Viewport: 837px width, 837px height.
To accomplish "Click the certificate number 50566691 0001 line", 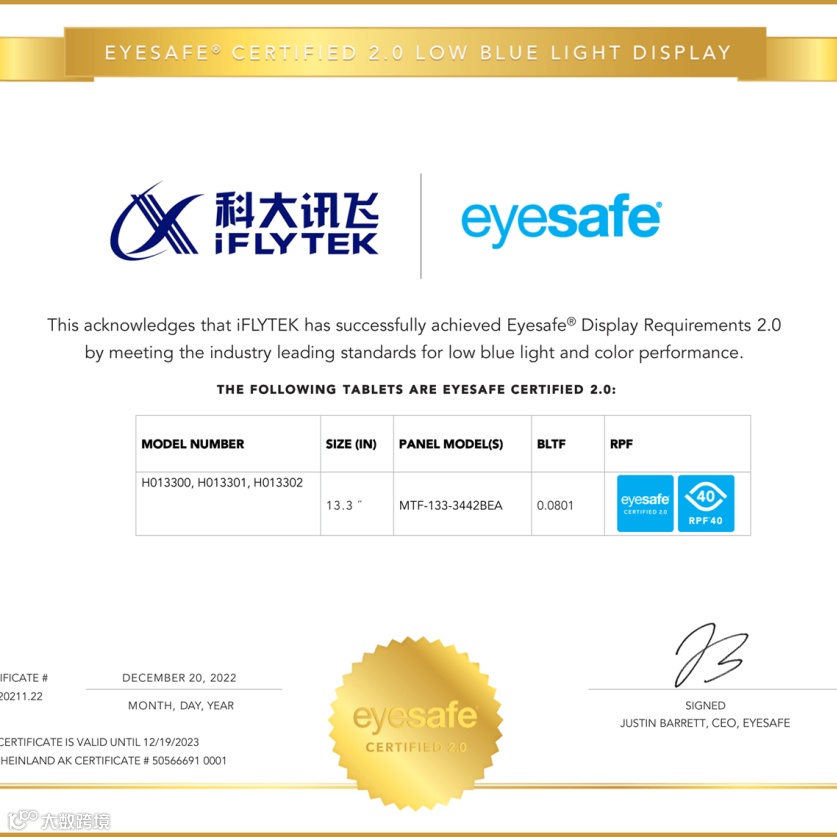I will click(113, 761).
